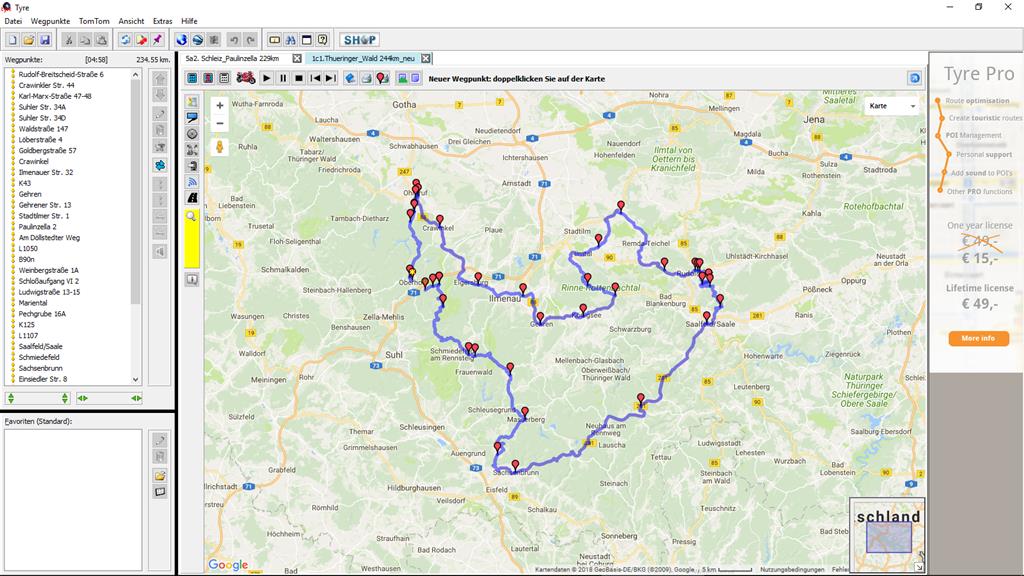This screenshot has height=576, width=1024.
Task: Click the scissors cut icon
Action: coord(69,40)
